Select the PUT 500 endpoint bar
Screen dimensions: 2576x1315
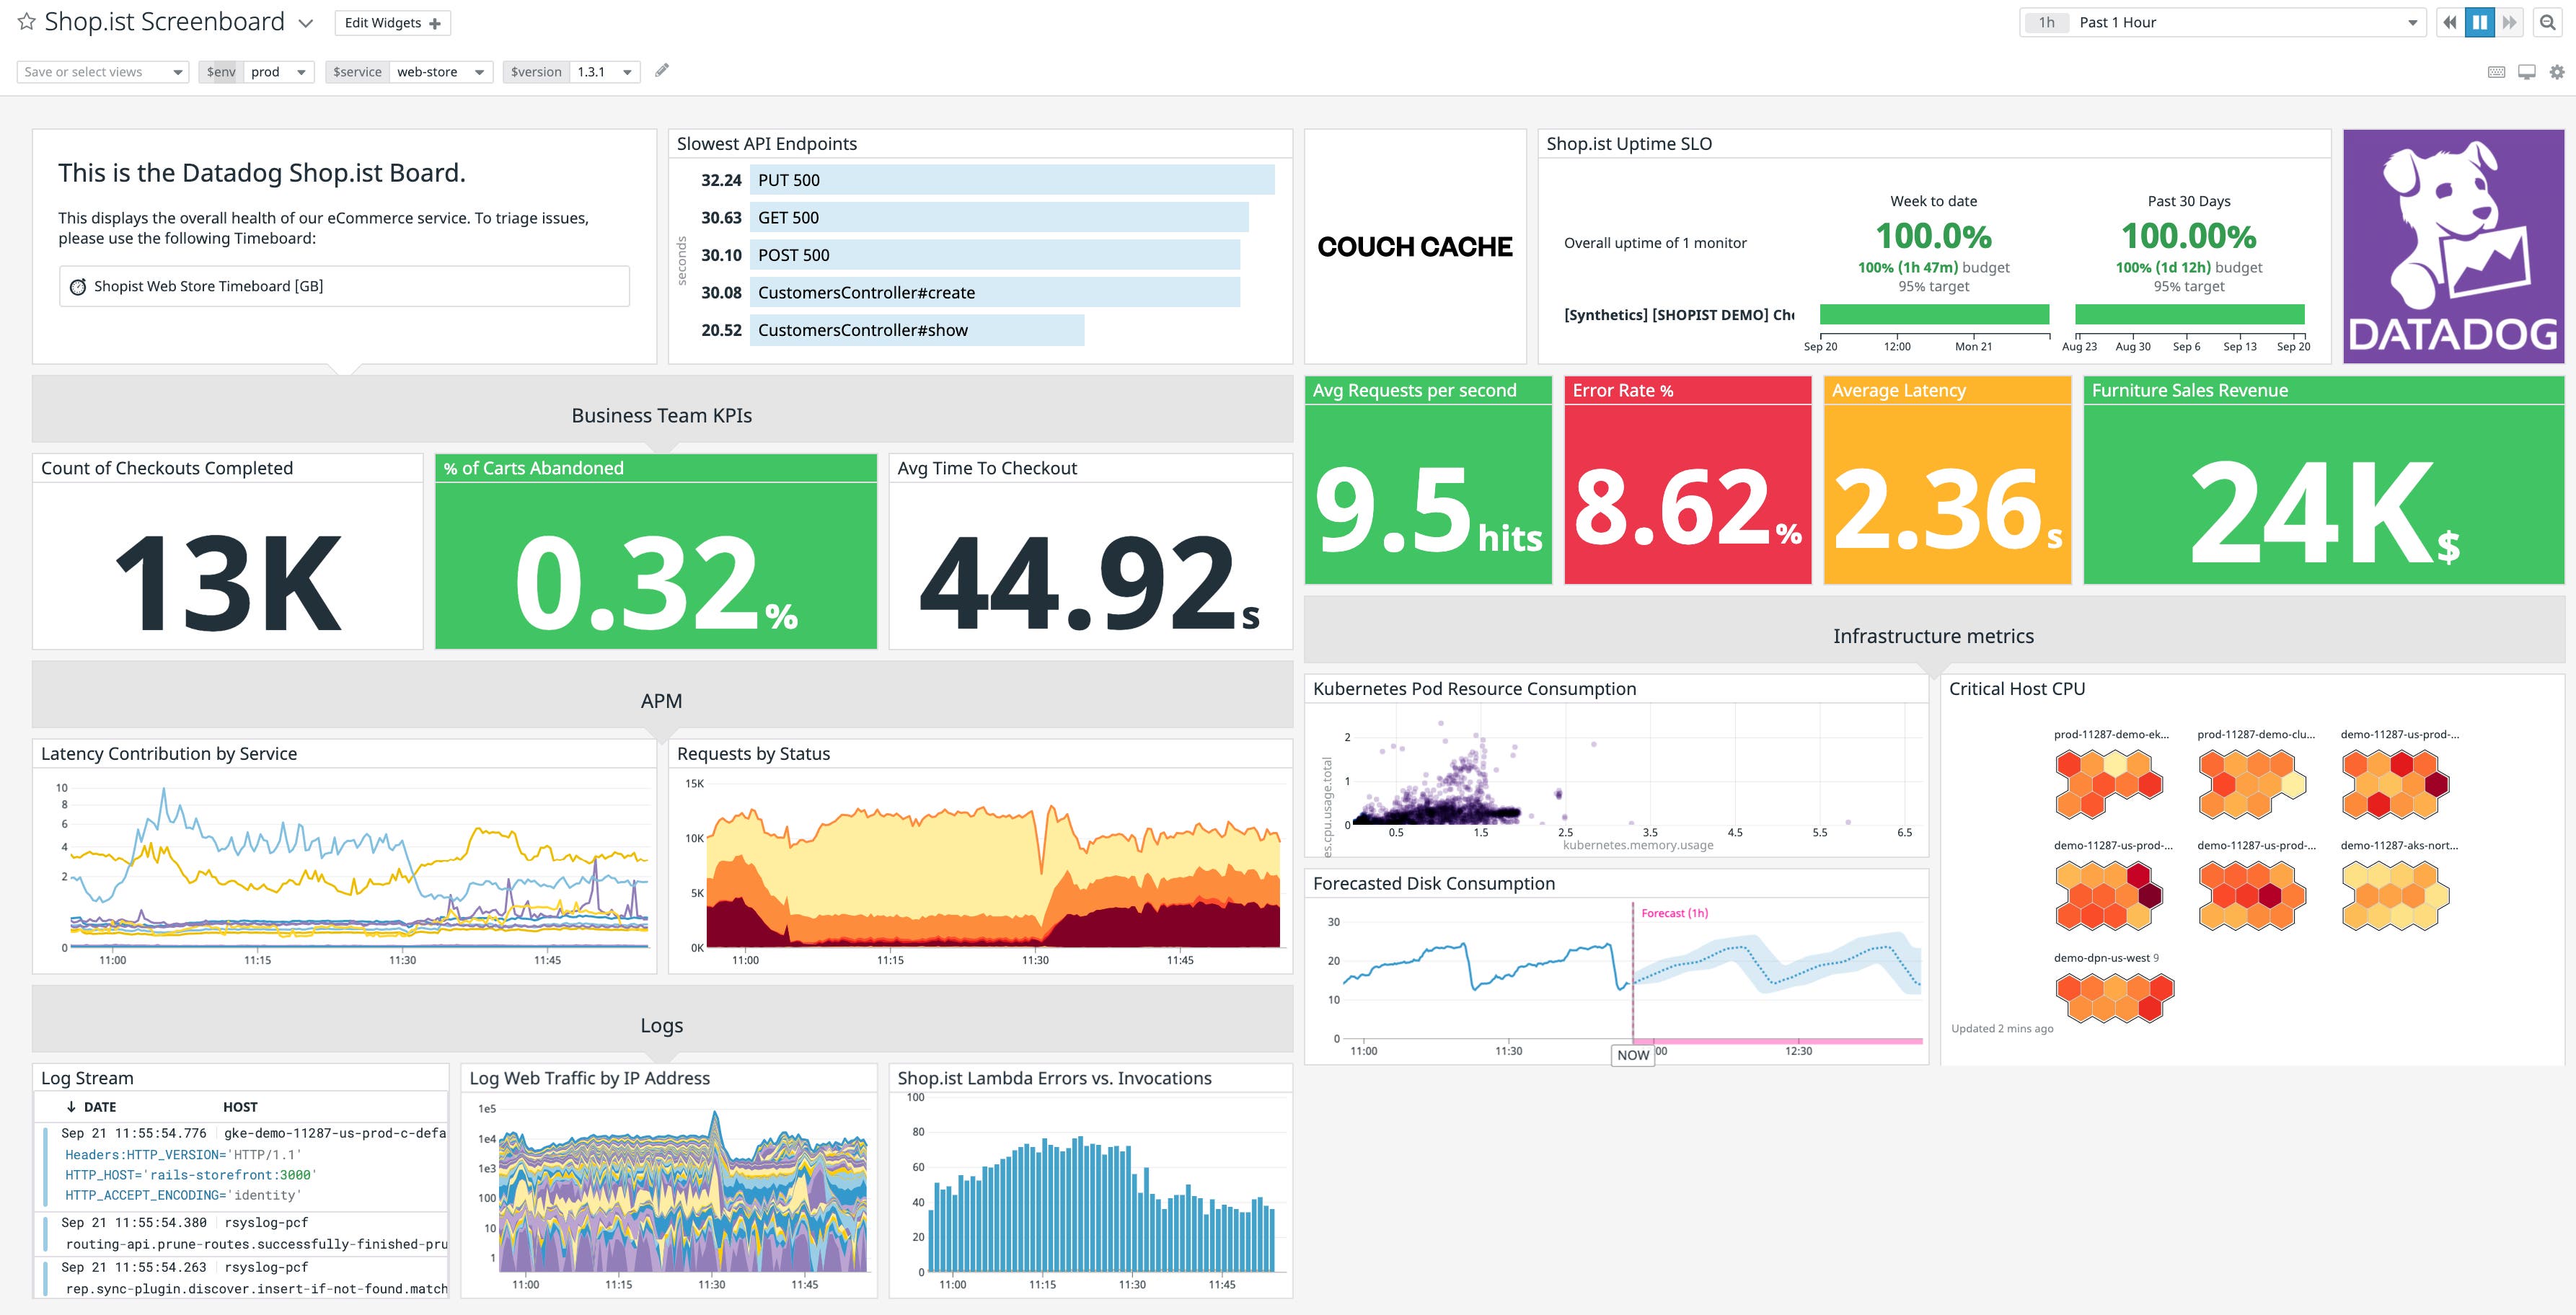click(x=1011, y=180)
